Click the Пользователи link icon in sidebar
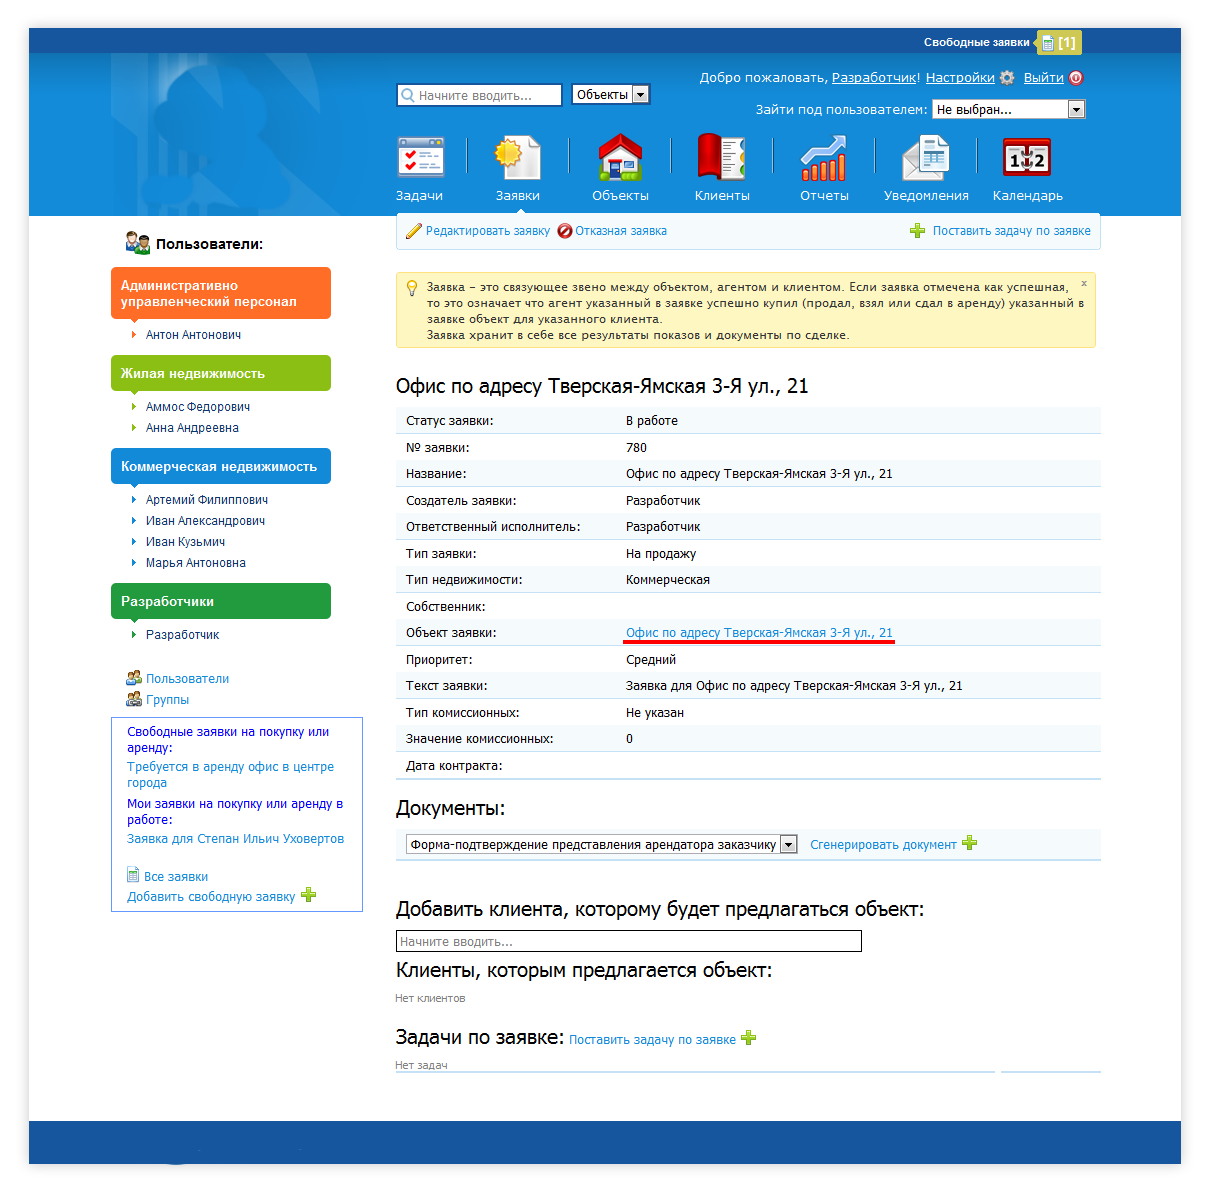This screenshot has height=1193, width=1210. 134,678
